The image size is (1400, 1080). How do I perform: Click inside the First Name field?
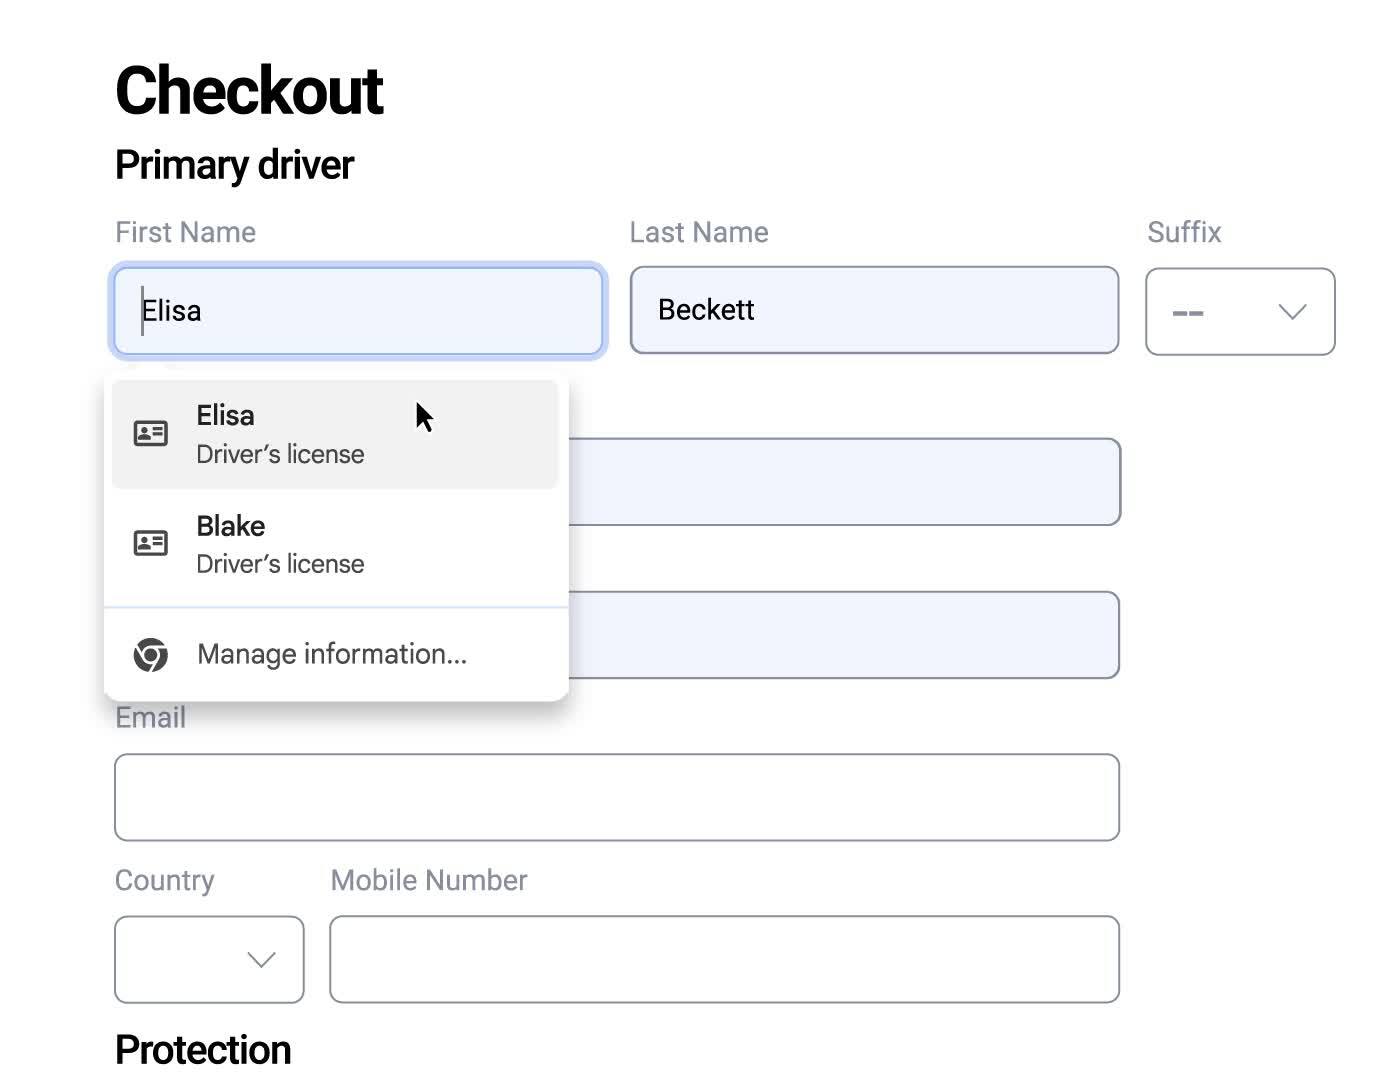point(357,311)
